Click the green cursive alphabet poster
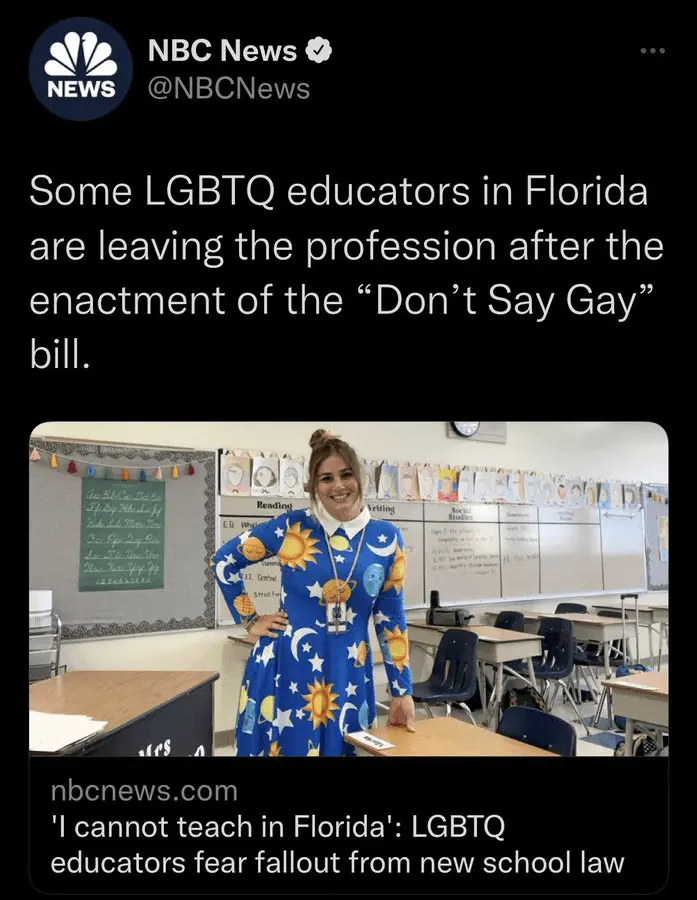 point(122,534)
